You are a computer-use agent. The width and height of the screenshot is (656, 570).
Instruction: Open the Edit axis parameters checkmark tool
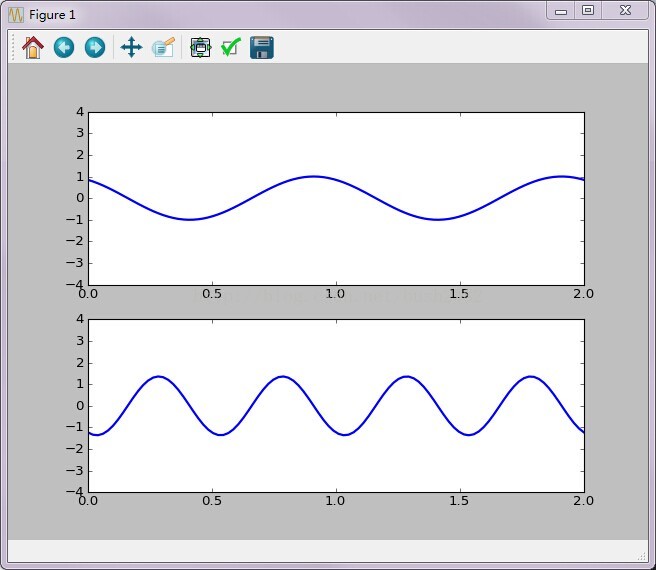231,47
